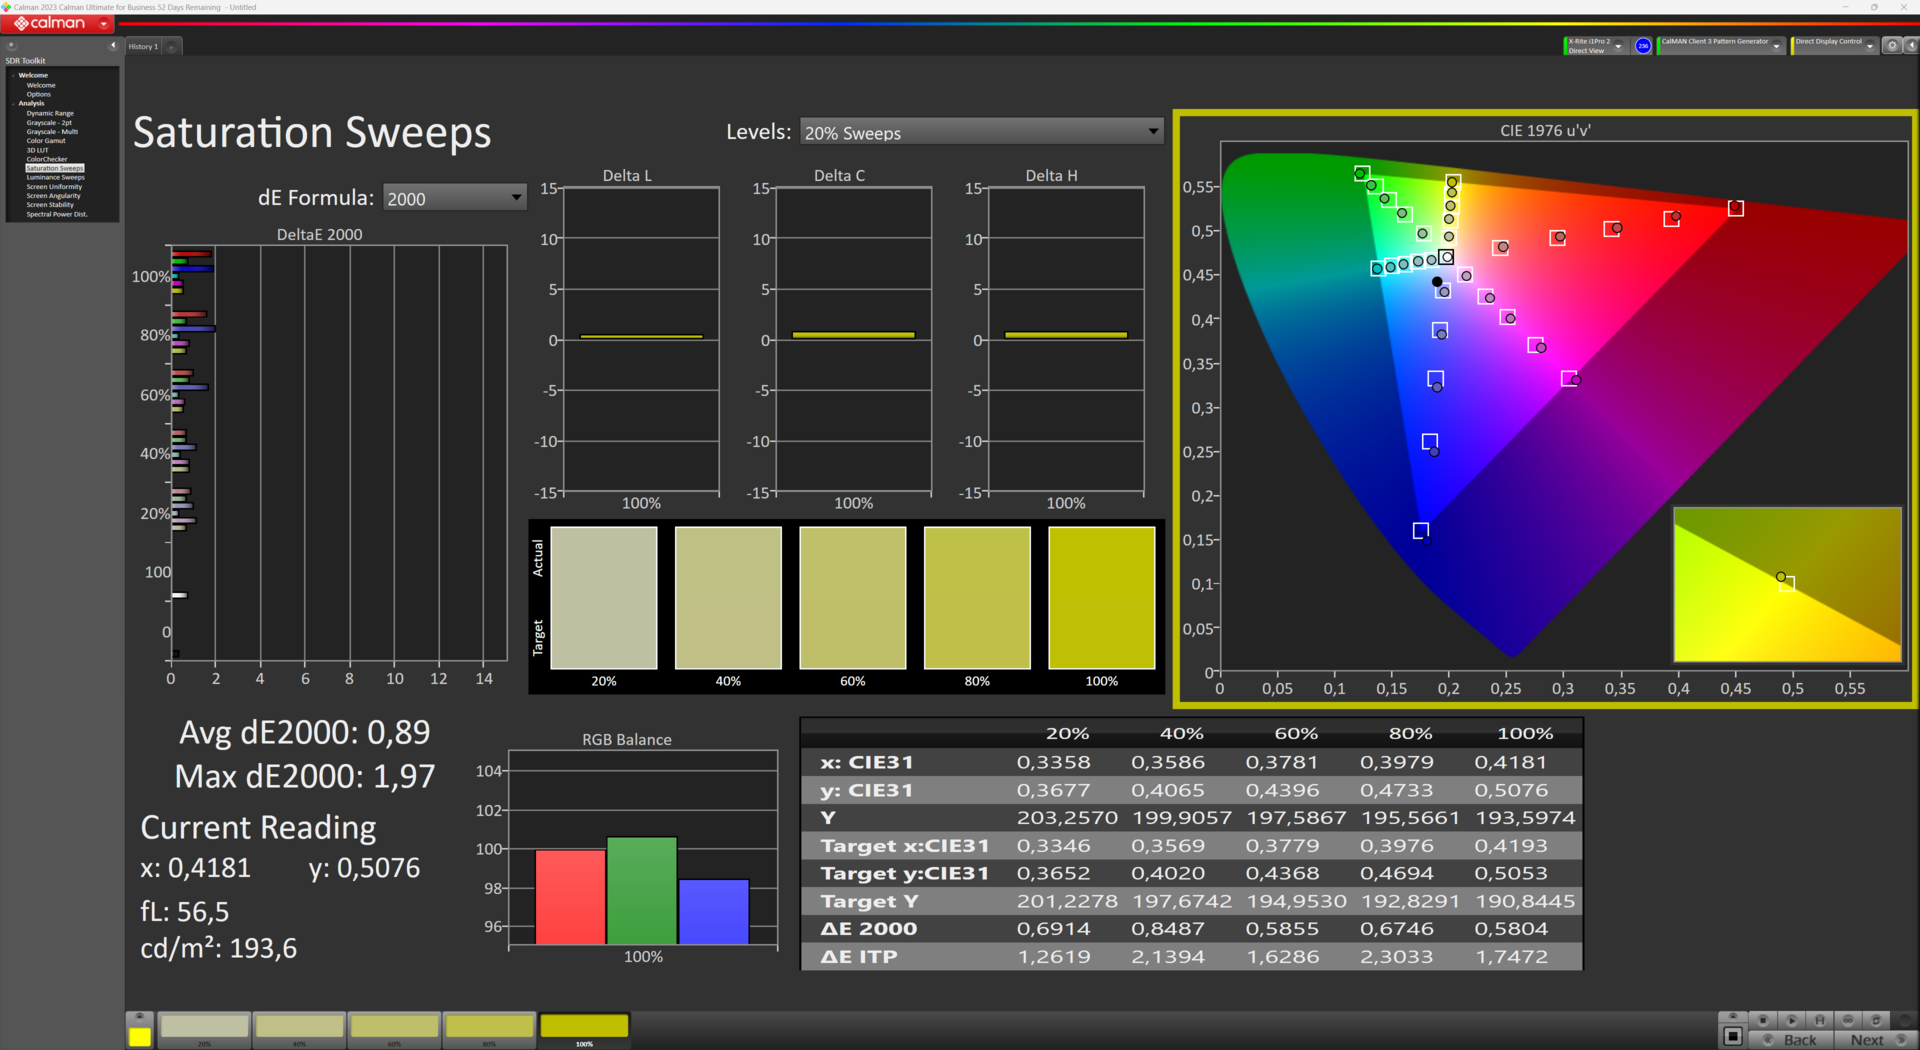Screen dimensions: 1920x1050
Task: Open settings gear icon at top right
Action: tap(1892, 46)
